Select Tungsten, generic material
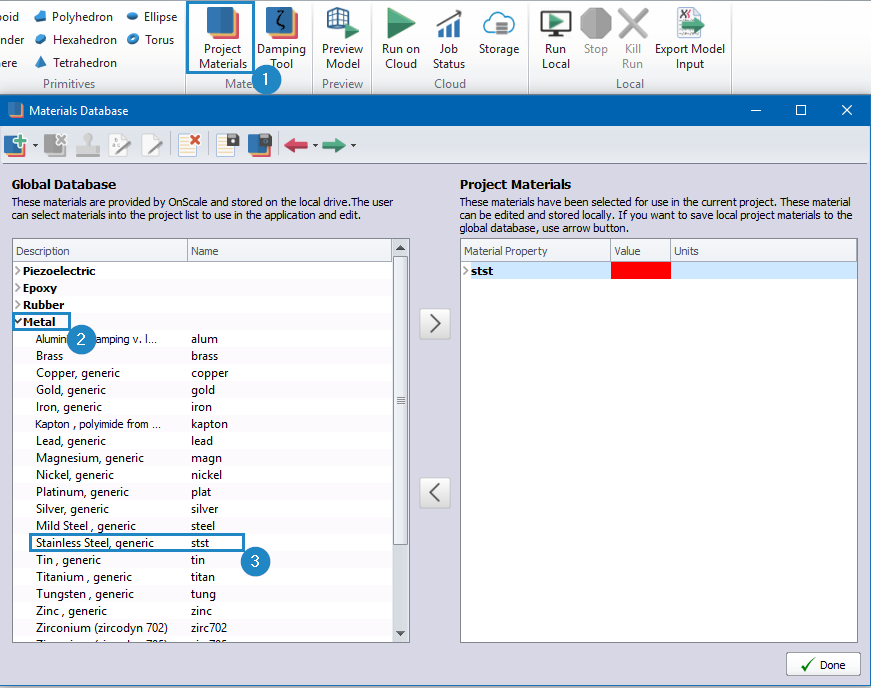This screenshot has height=688, width=871. coord(203,594)
